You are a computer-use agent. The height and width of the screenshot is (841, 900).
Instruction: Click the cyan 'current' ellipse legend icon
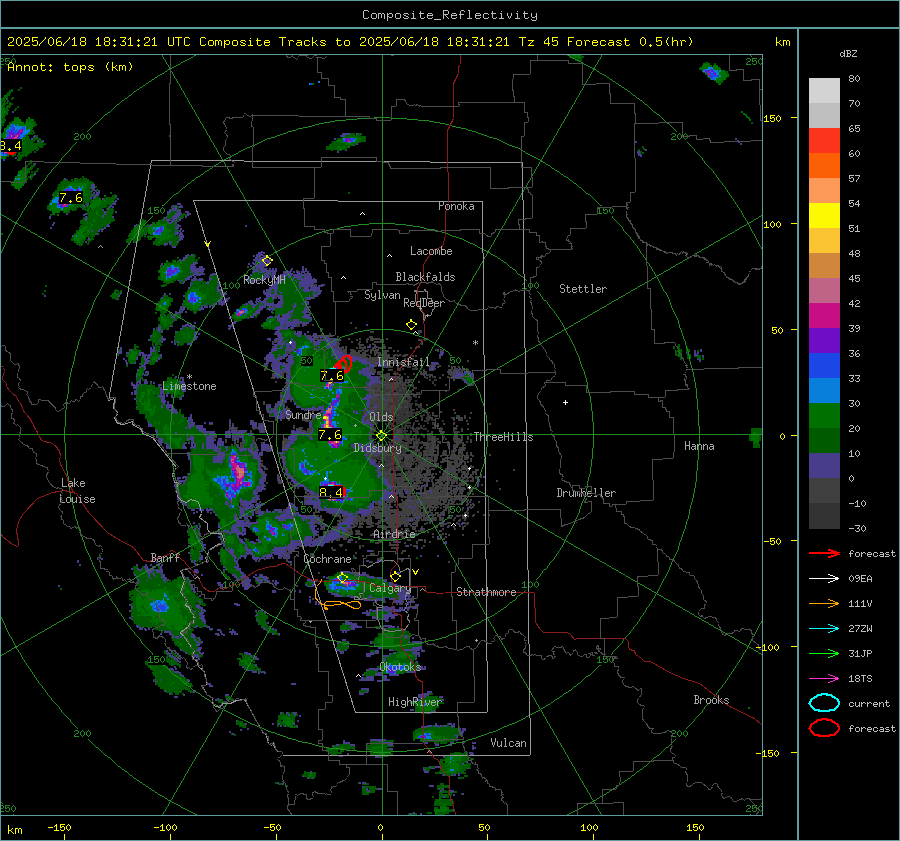point(824,703)
